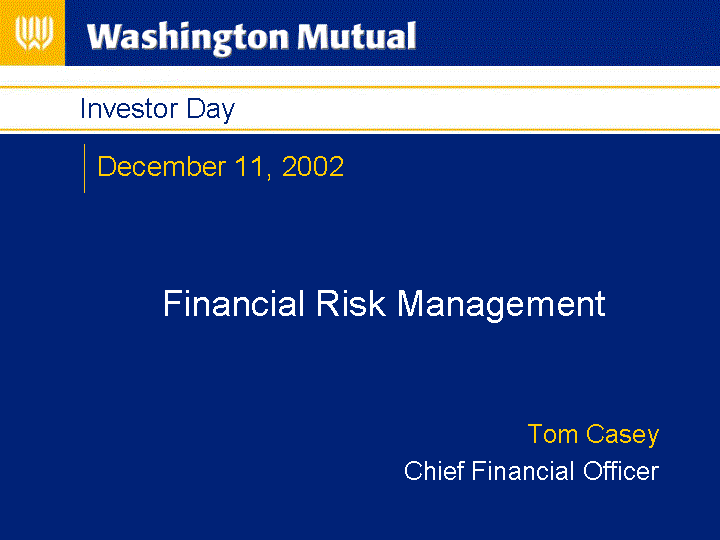
Task: Click the word Financial in the job title
Action: point(523,471)
